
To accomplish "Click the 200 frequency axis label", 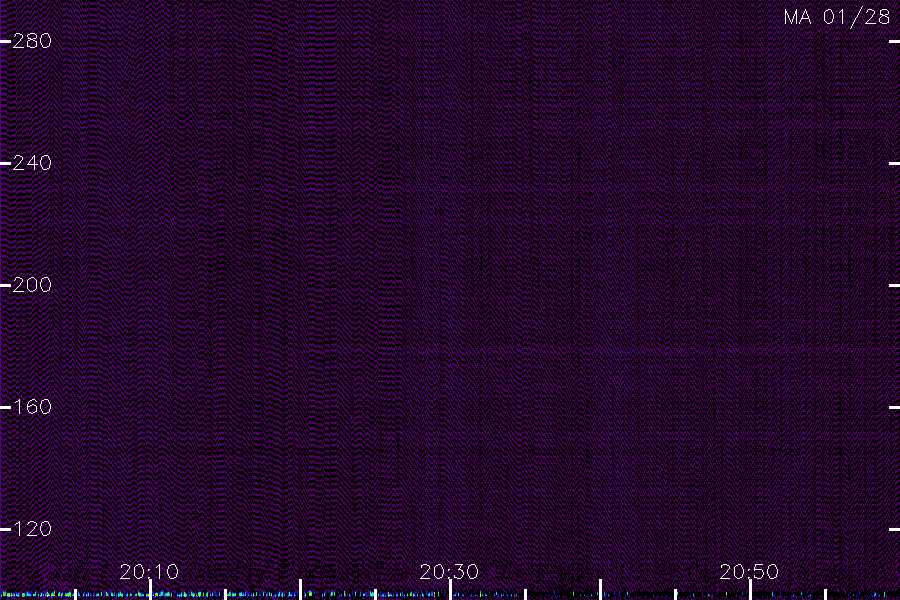I will point(32,285).
